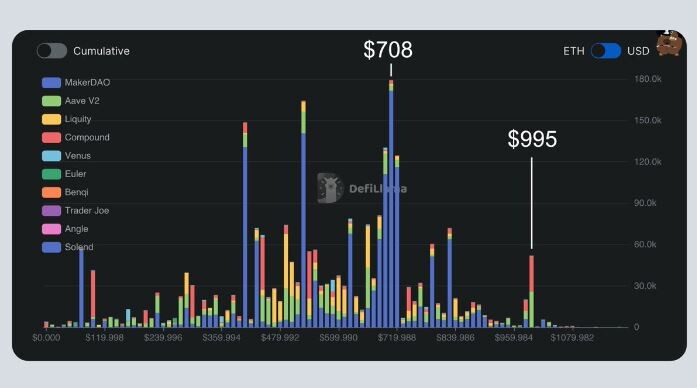Click the 180.0k y-axis value
Viewport: 697px width, 388px height.
(648, 79)
